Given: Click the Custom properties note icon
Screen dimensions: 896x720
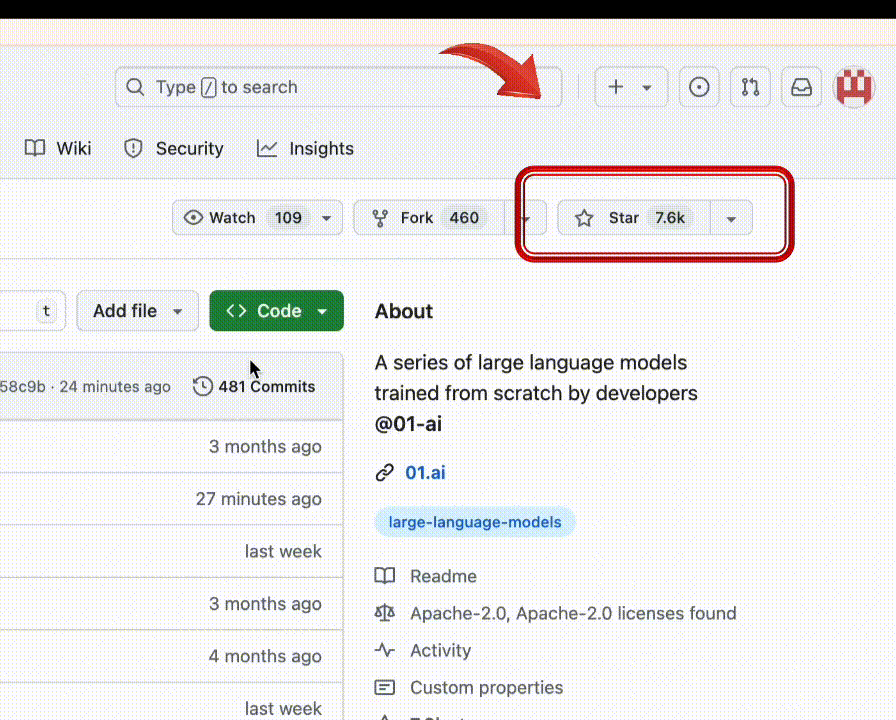Looking at the screenshot, I should [x=385, y=687].
